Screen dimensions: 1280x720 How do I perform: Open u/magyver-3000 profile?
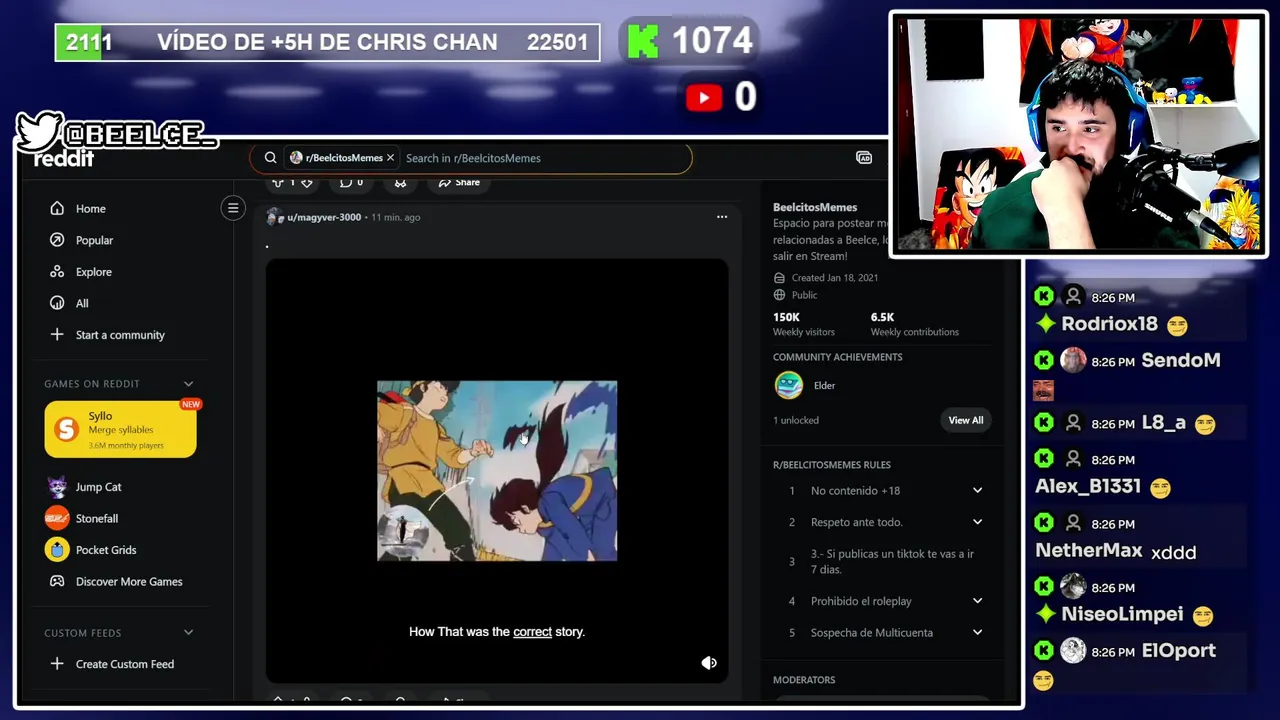[324, 217]
